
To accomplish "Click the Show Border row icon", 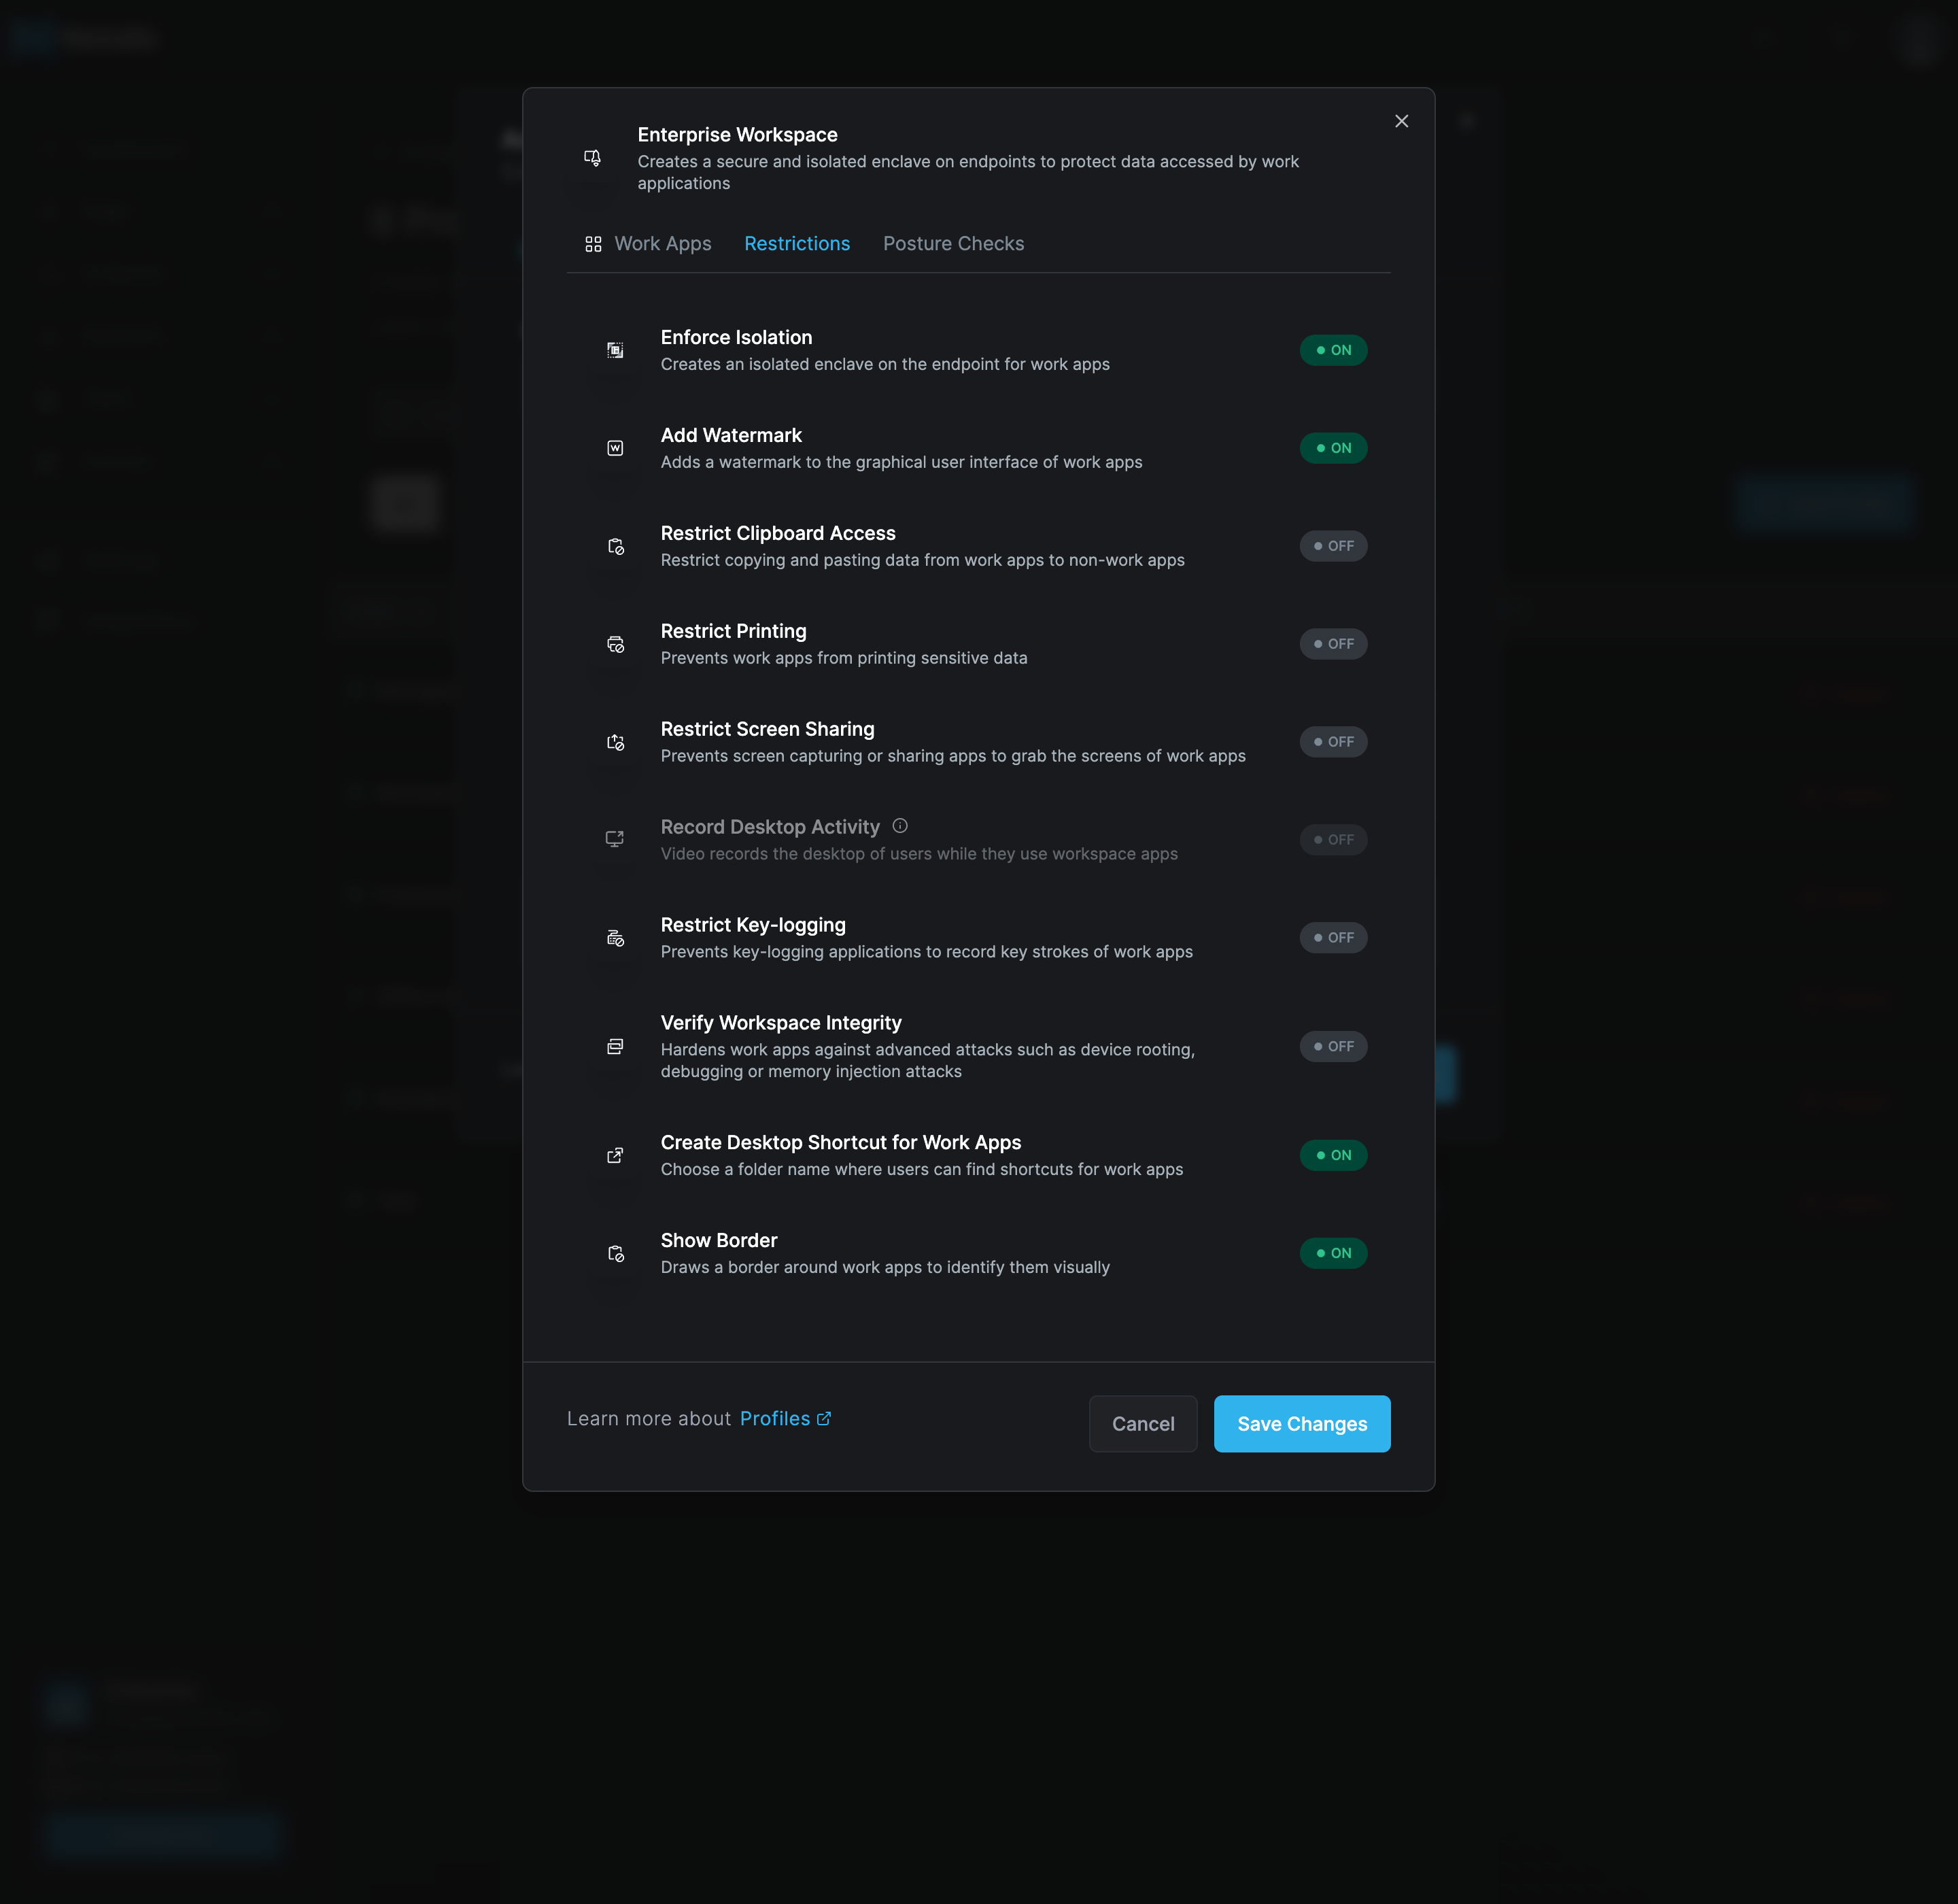I will [x=615, y=1253].
